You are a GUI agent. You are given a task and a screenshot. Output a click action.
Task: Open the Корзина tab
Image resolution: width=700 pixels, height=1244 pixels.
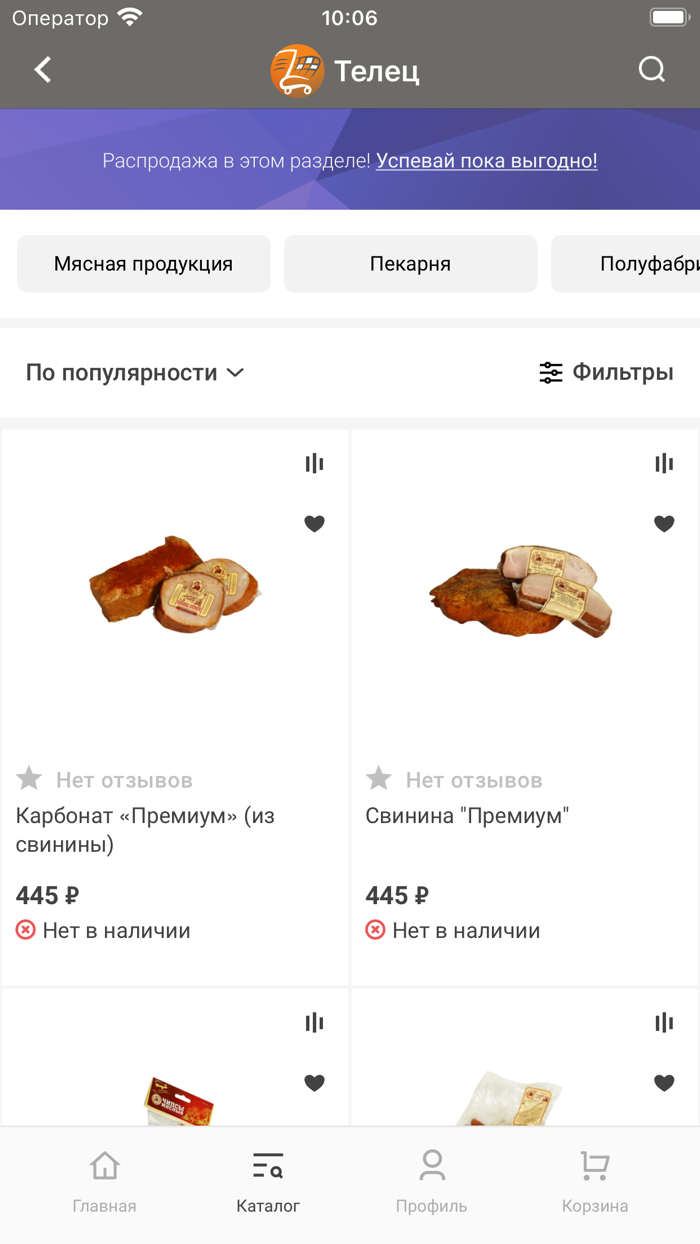point(595,1182)
